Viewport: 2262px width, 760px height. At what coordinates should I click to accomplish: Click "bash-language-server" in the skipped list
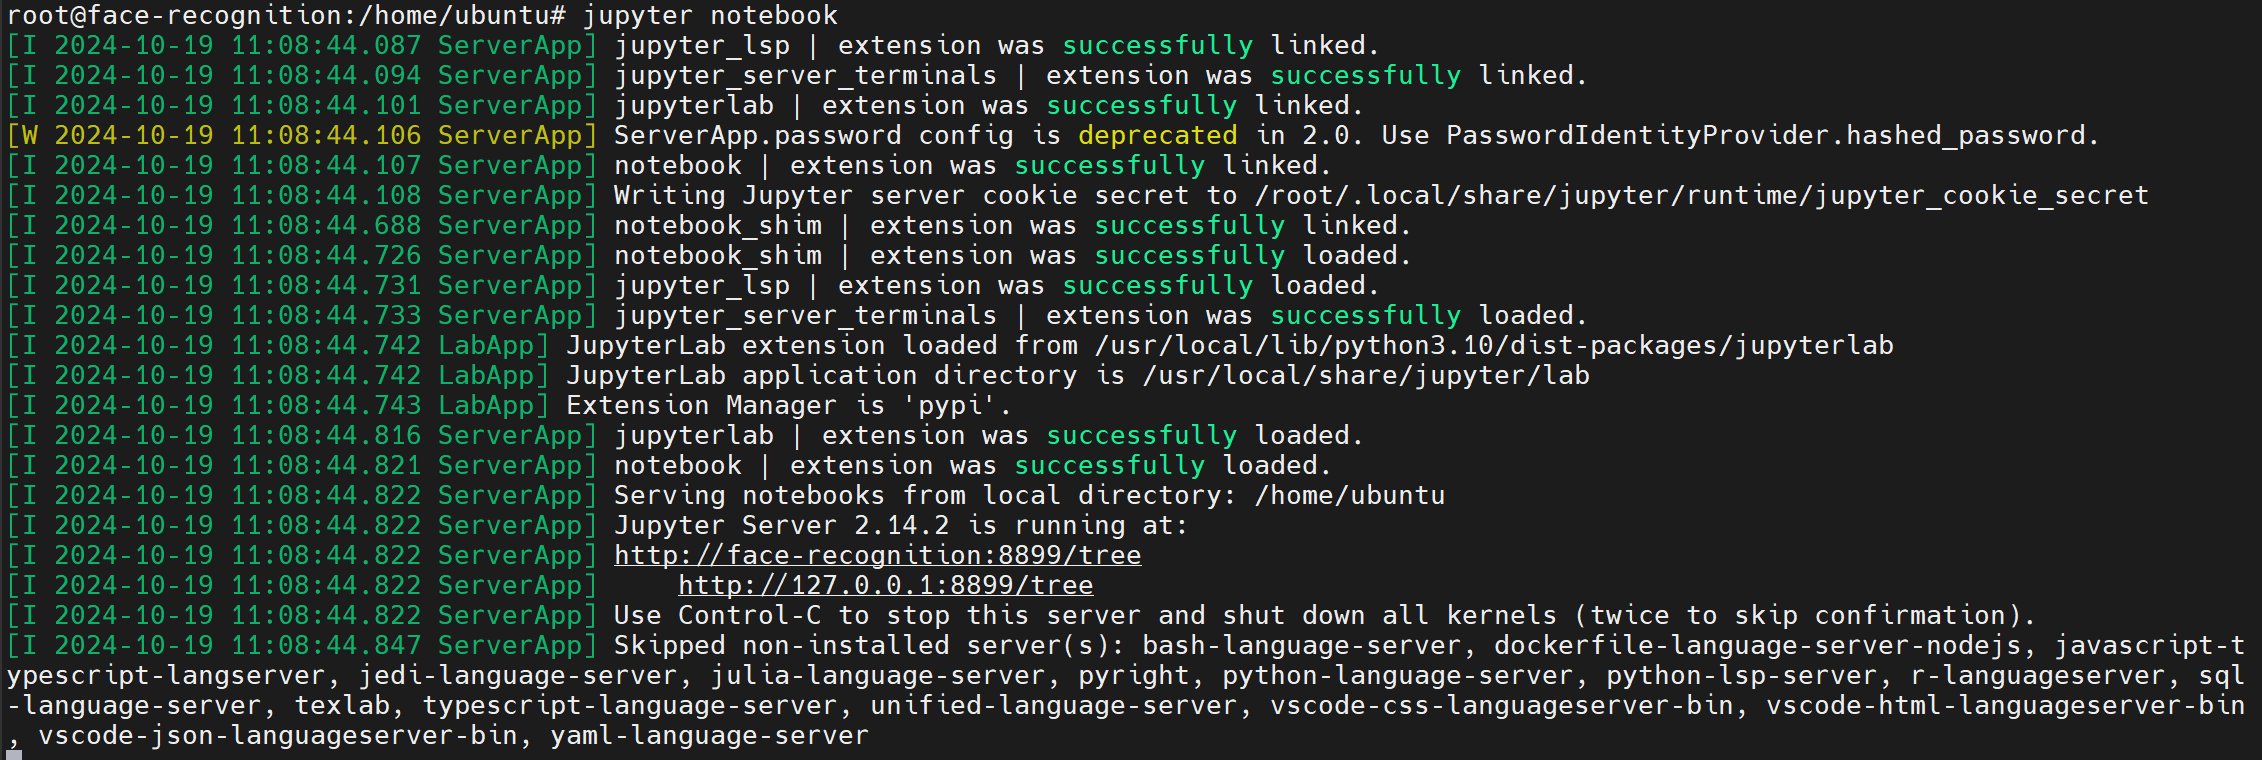click(x=1301, y=646)
